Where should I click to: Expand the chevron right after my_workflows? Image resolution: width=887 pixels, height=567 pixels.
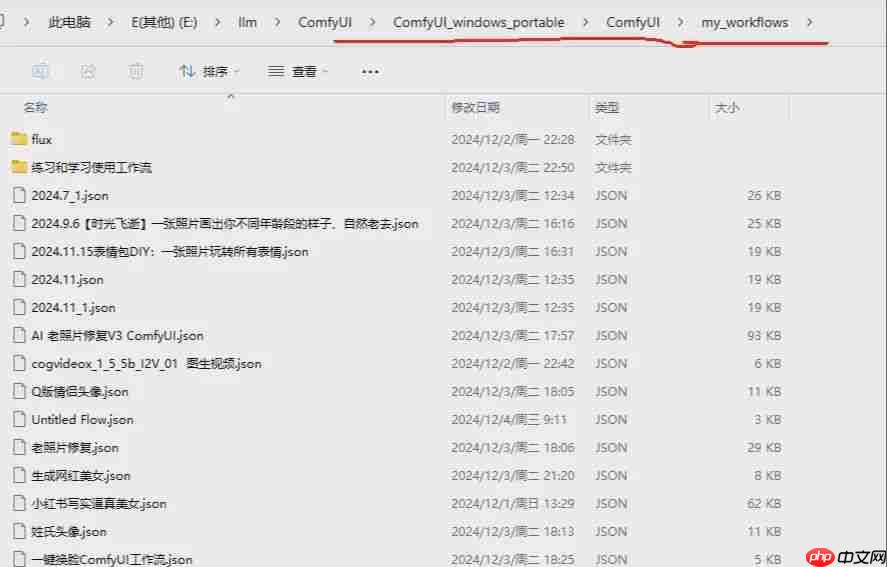[810, 23]
